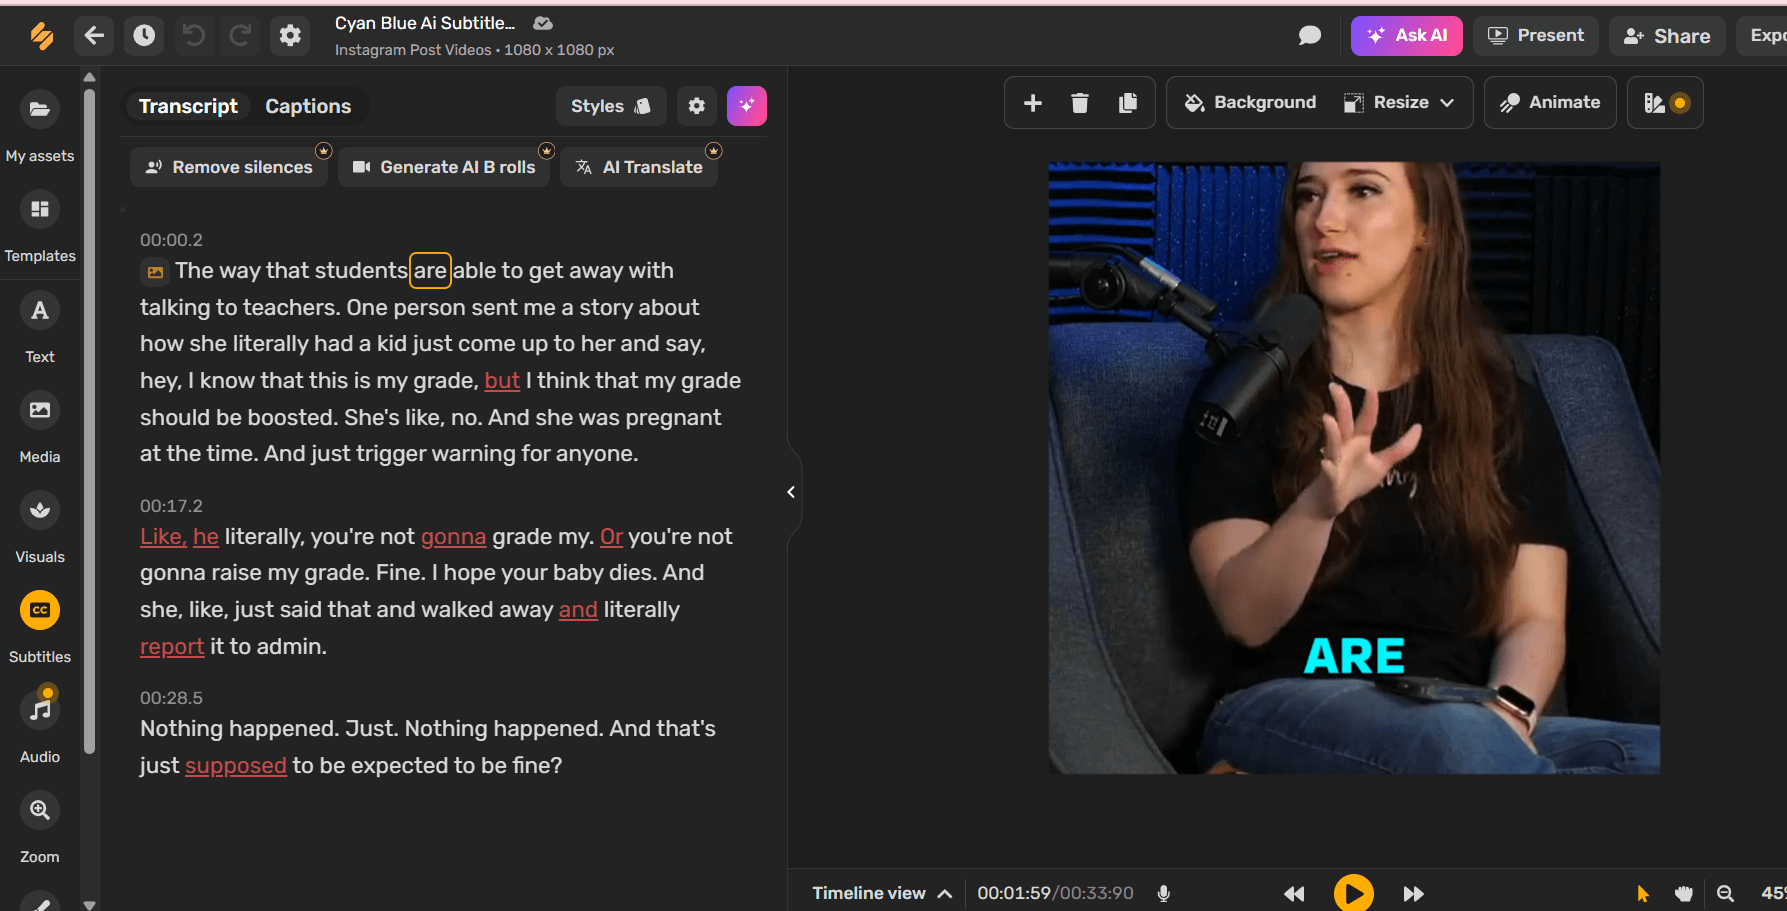Click image icon before first transcript line

pyautogui.click(x=155, y=272)
